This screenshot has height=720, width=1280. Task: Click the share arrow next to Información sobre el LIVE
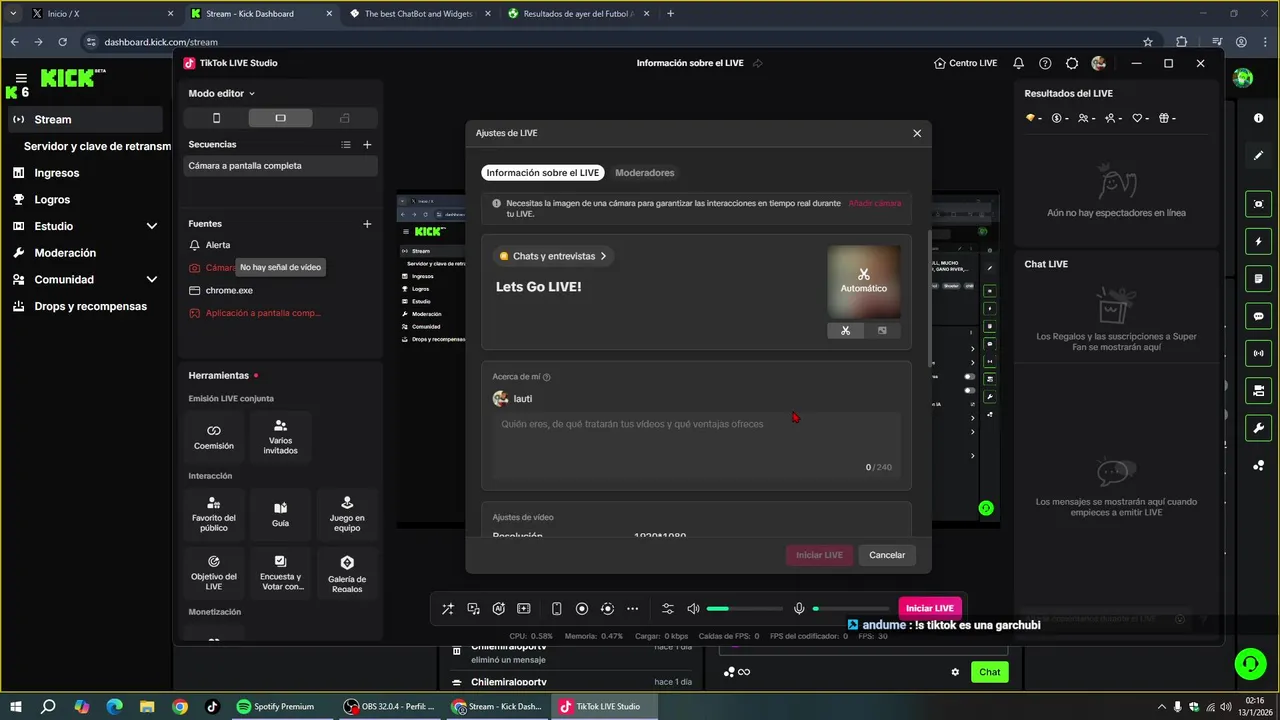(x=758, y=63)
